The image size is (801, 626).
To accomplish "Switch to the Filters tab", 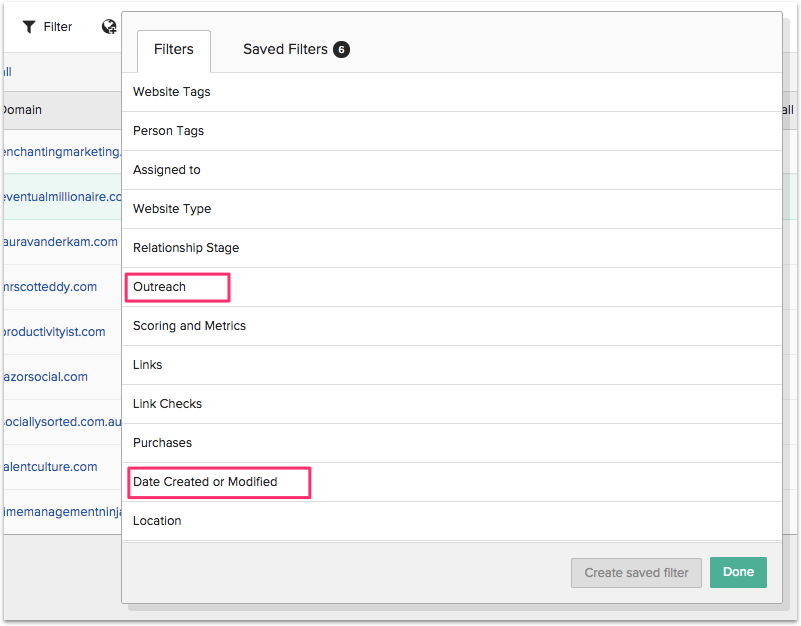I will (173, 48).
